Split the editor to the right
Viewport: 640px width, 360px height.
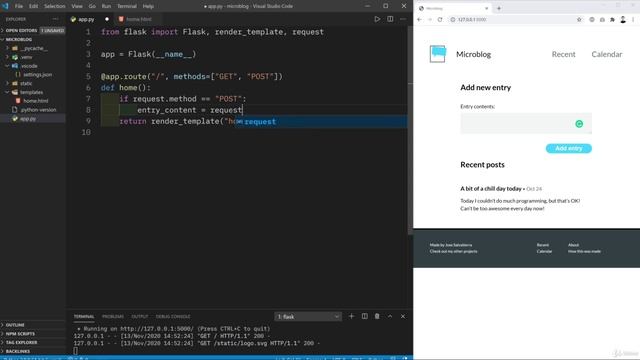click(390, 19)
